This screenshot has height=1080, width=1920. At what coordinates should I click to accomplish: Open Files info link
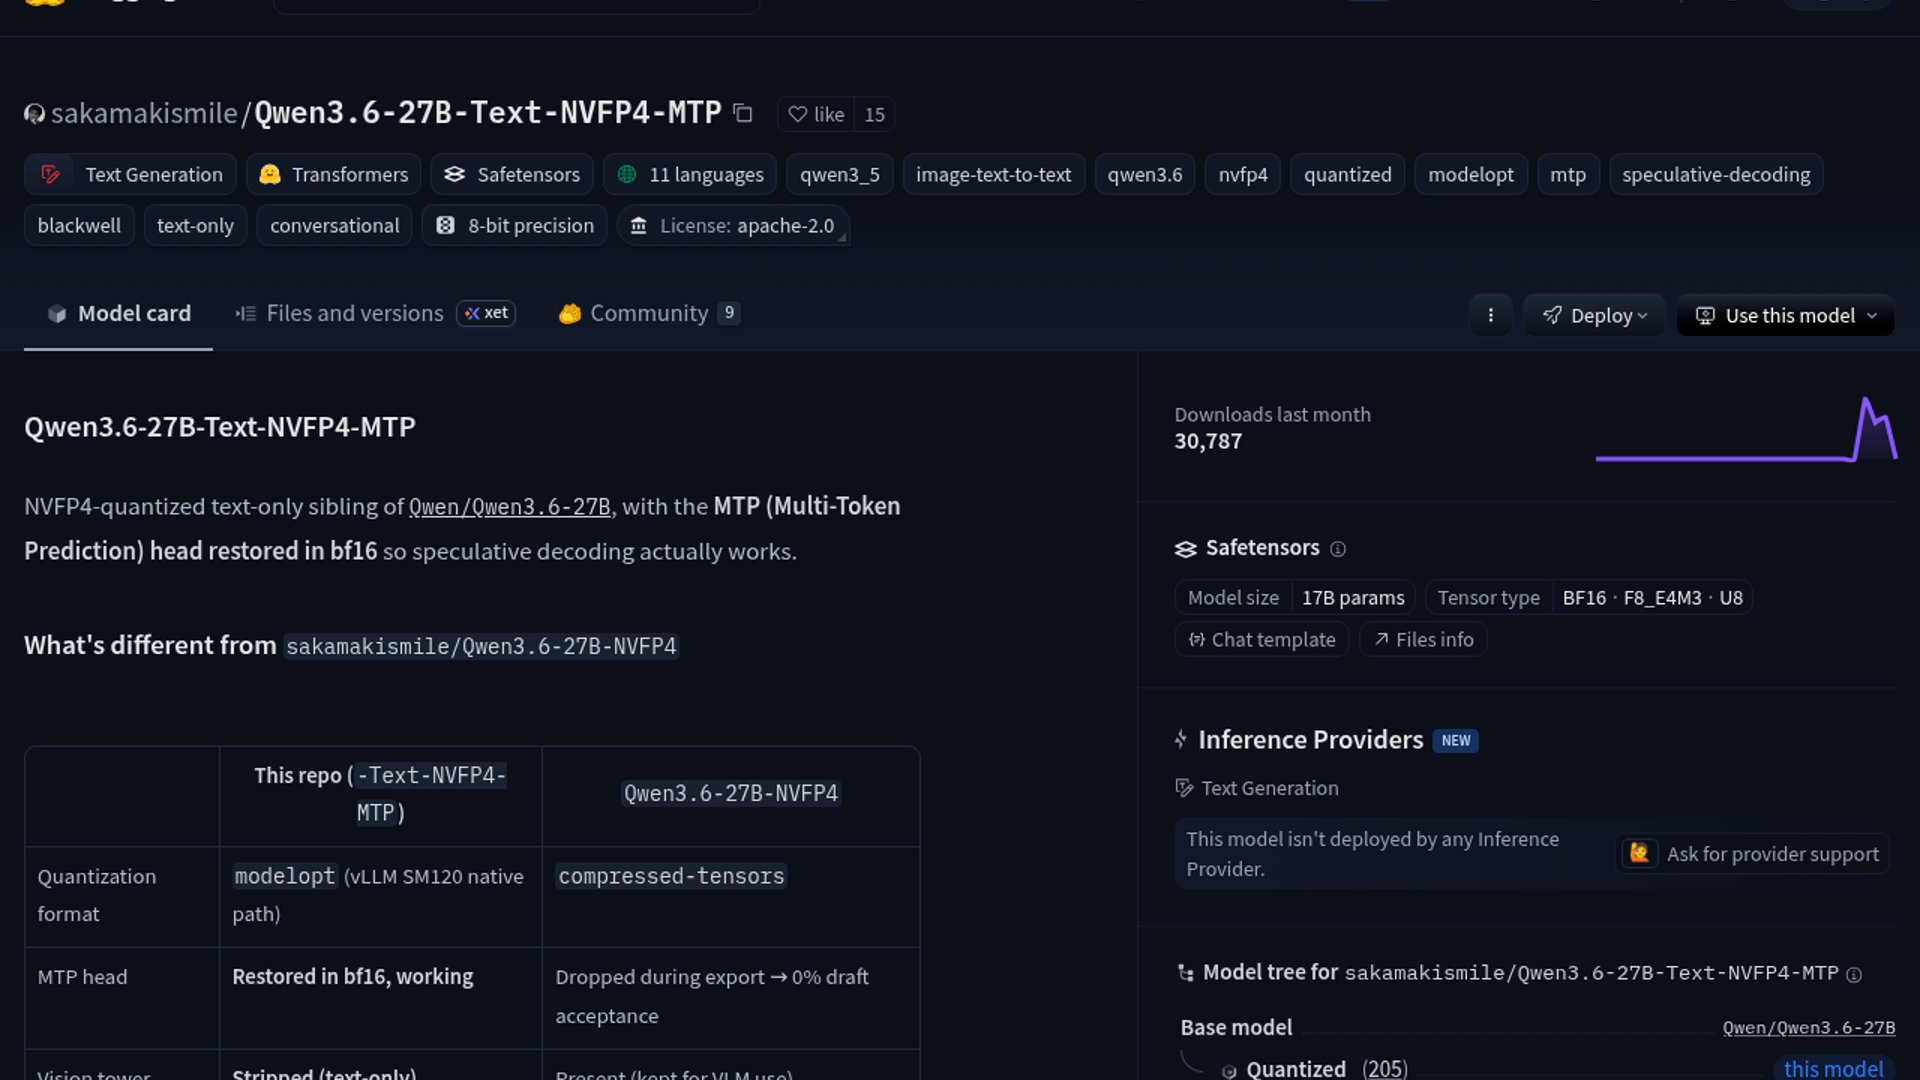(x=1423, y=639)
